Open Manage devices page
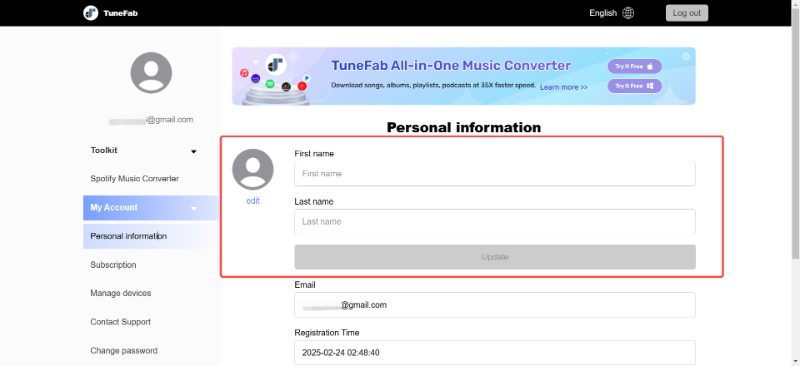The image size is (800, 366). (121, 293)
